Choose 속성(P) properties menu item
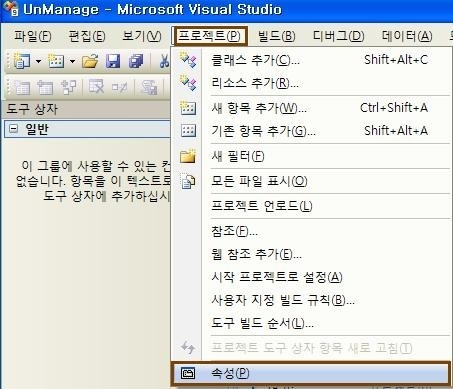Image resolution: width=453 pixels, height=389 pixels. click(x=310, y=373)
